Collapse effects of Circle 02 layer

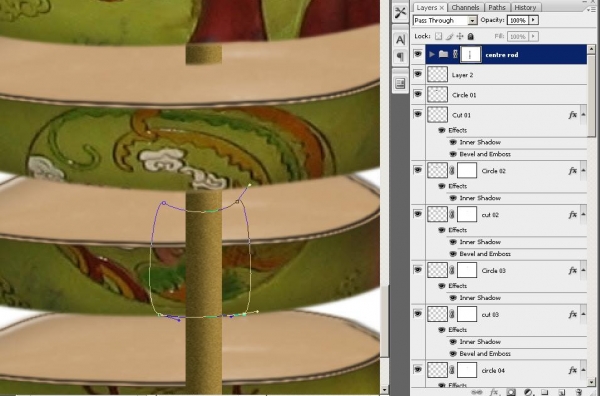pyautogui.click(x=583, y=170)
